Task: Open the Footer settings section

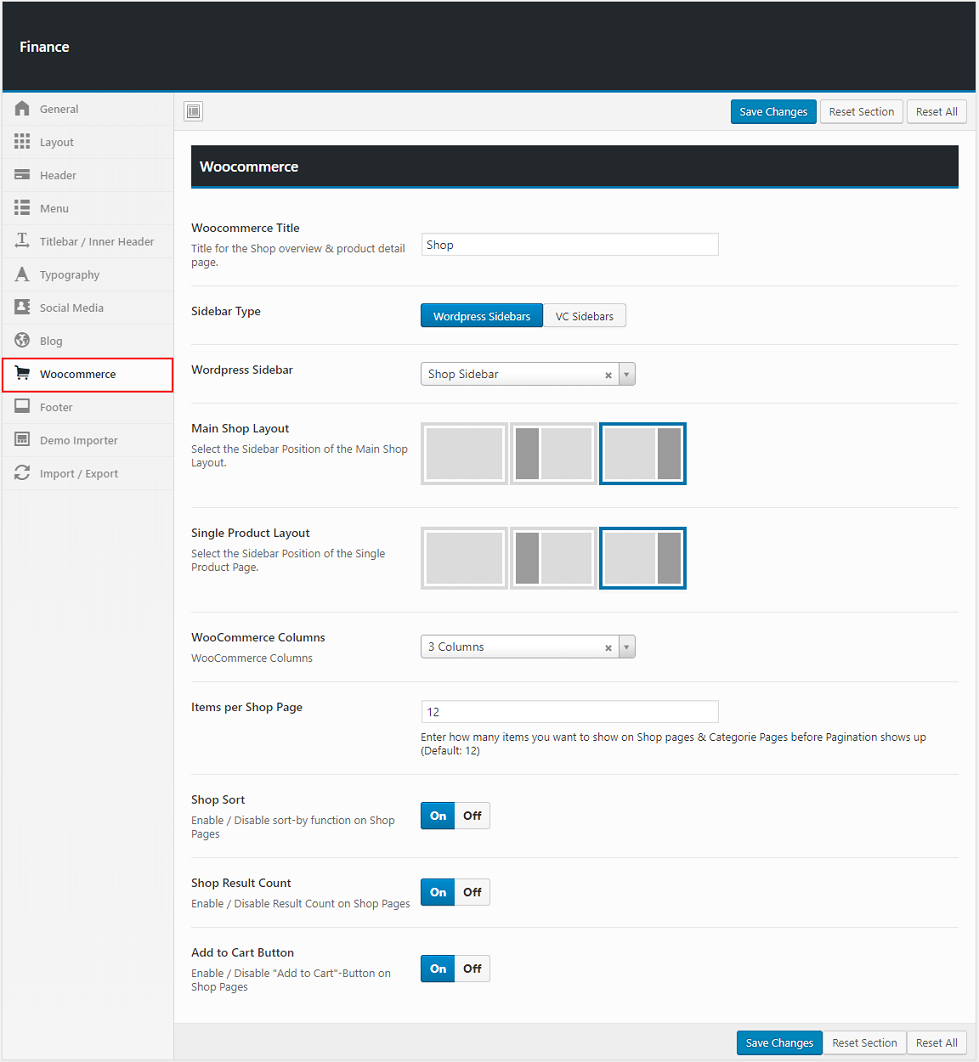Action: 56,407
